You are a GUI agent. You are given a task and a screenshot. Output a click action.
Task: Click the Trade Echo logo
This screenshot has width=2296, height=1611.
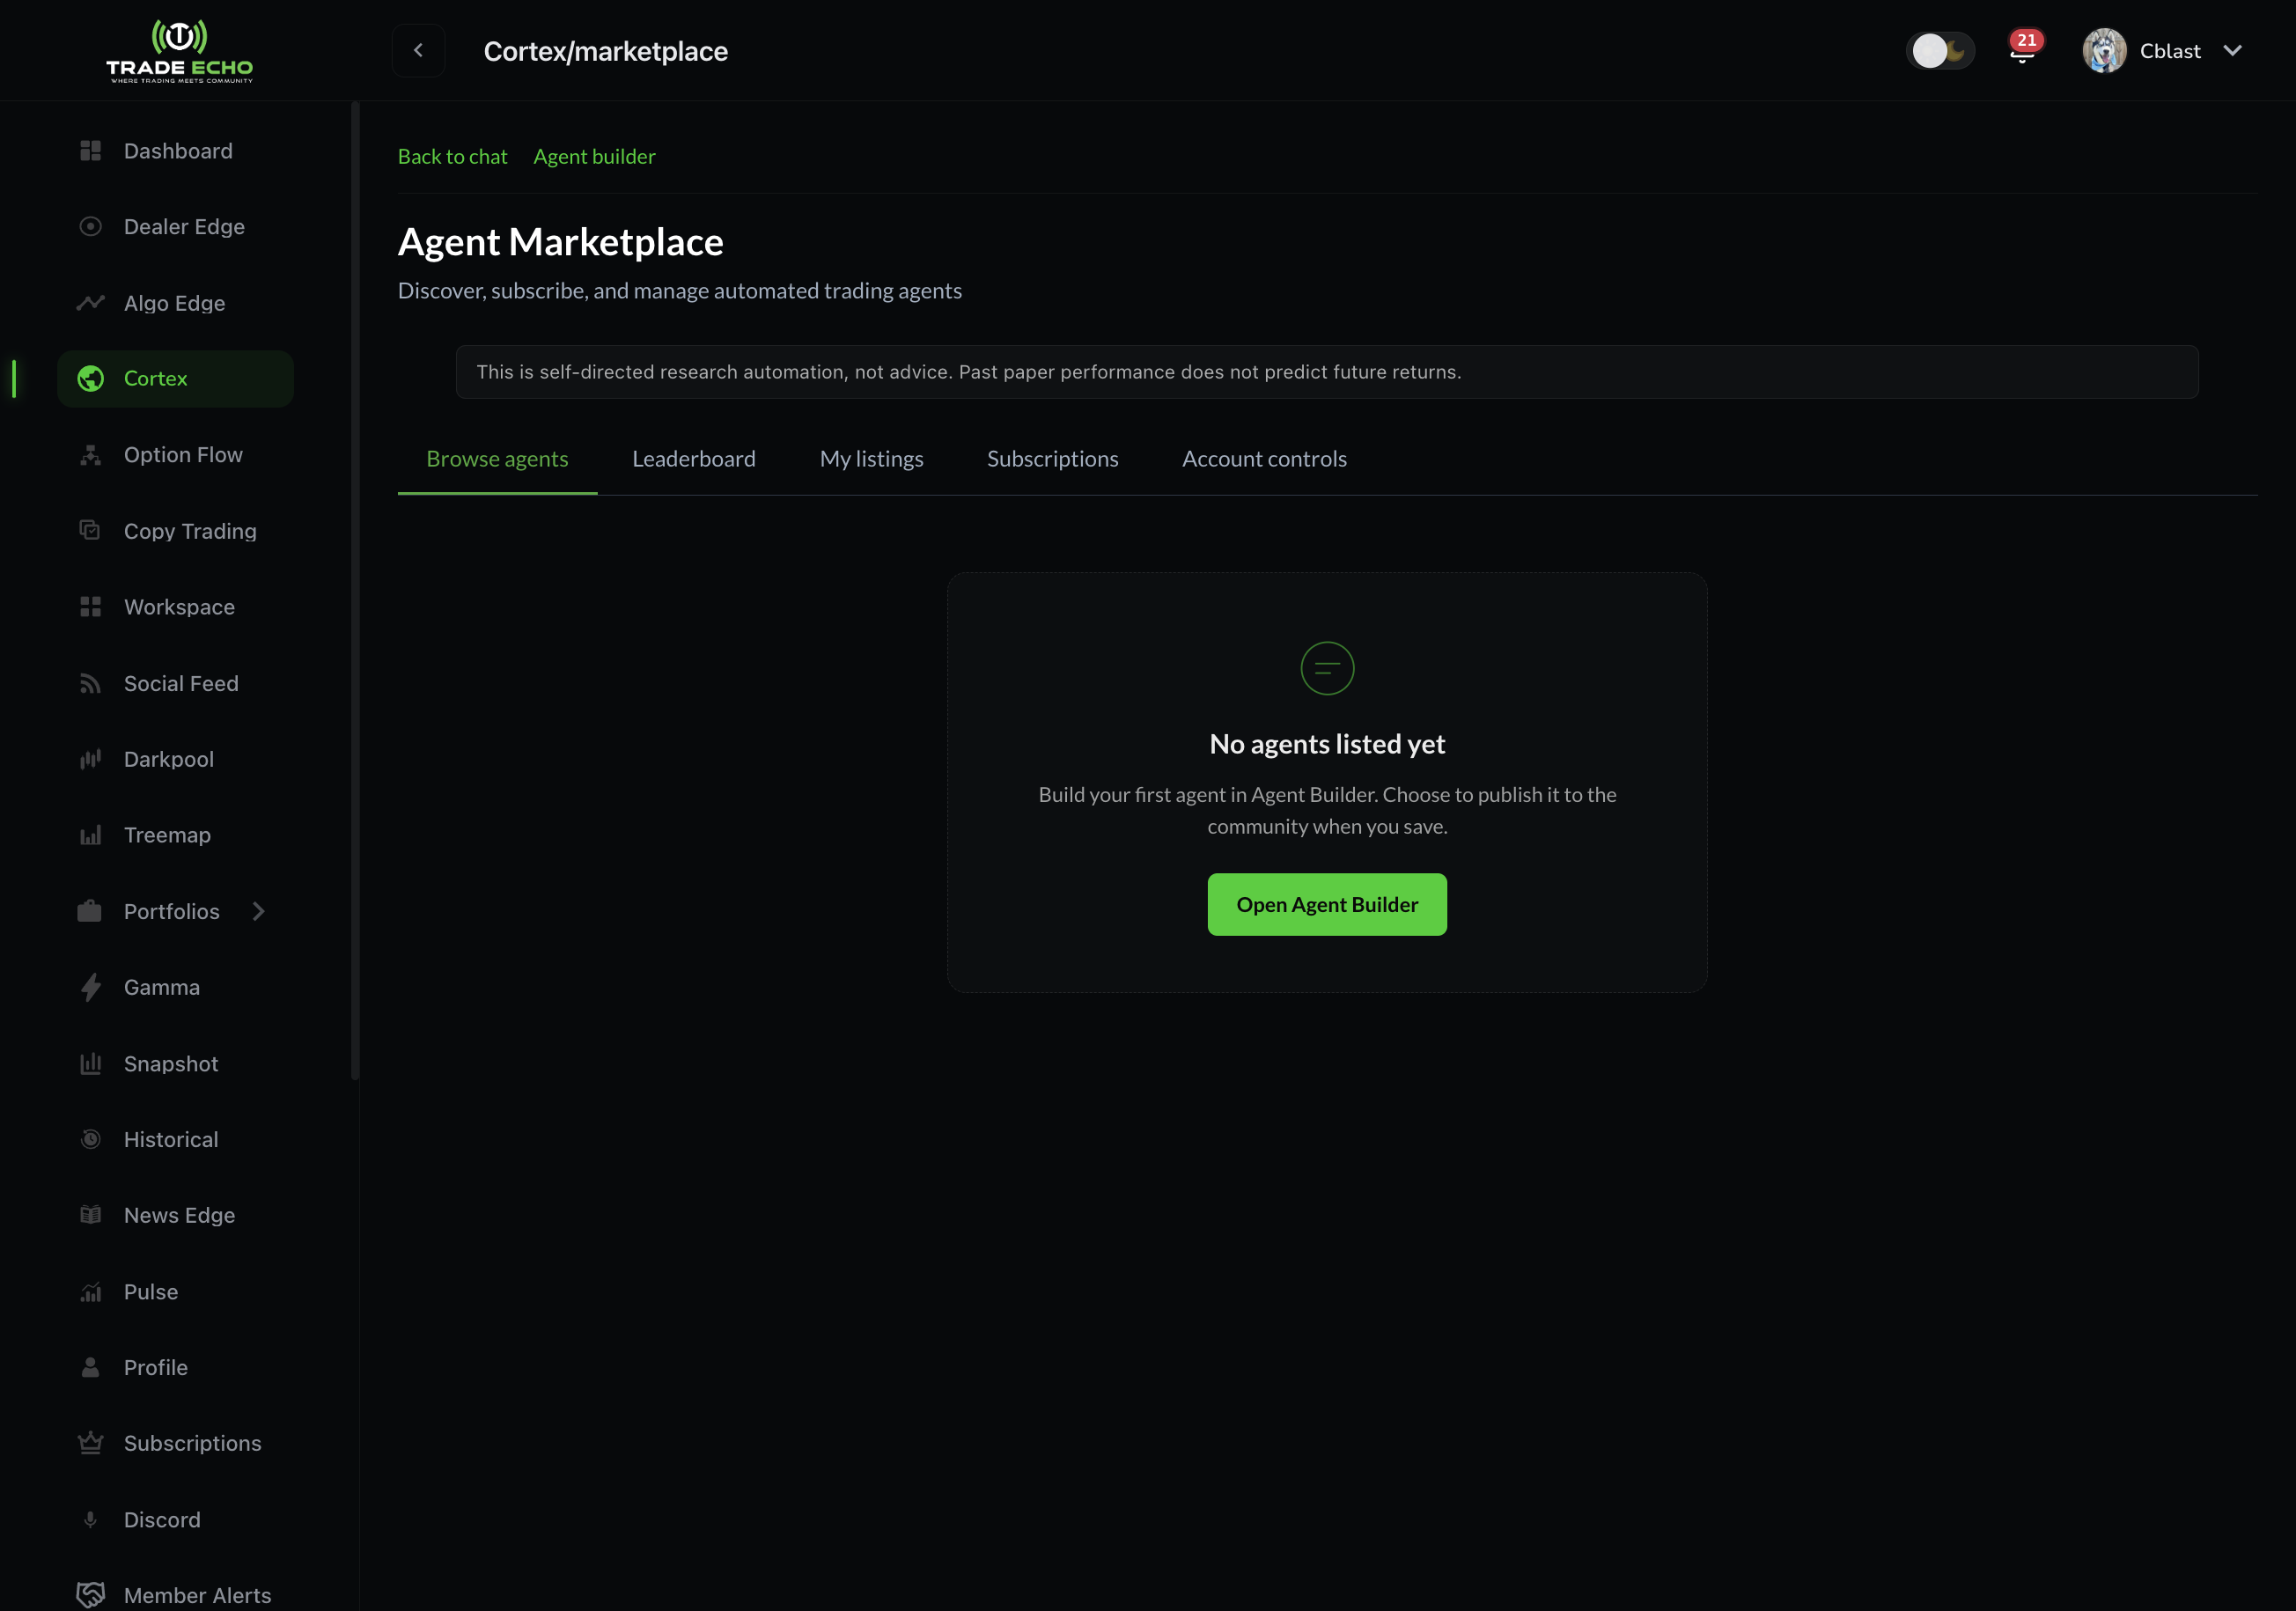tap(179, 50)
